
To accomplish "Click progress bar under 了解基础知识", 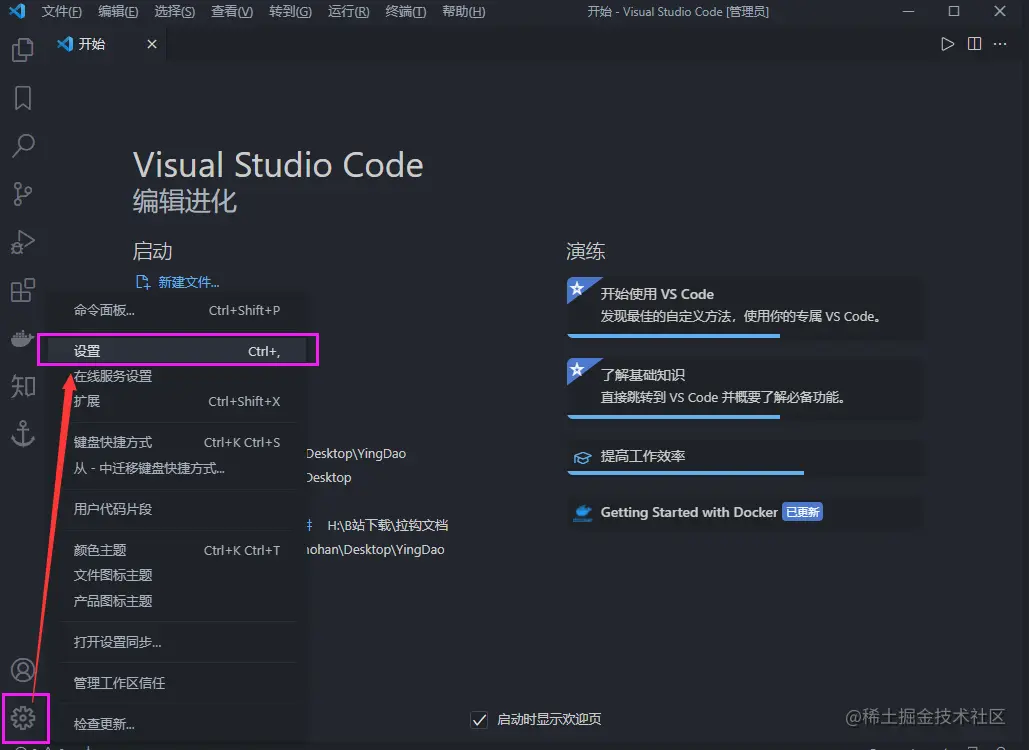I will click(x=673, y=417).
